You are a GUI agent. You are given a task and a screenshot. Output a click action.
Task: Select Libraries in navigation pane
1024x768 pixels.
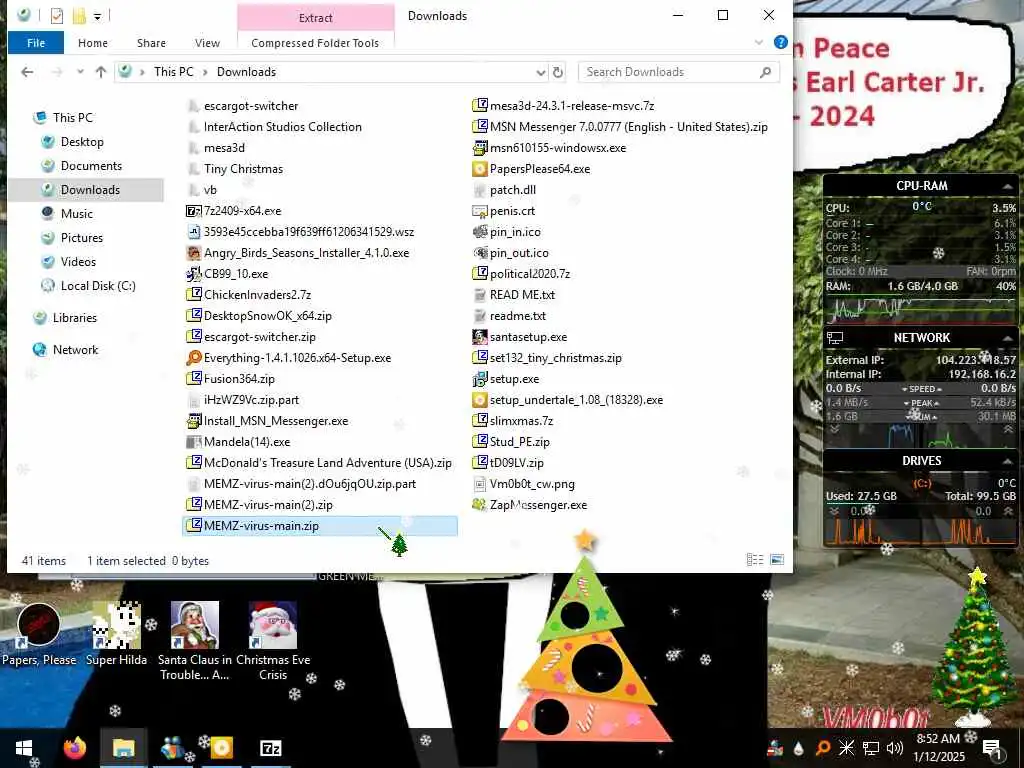click(74, 317)
